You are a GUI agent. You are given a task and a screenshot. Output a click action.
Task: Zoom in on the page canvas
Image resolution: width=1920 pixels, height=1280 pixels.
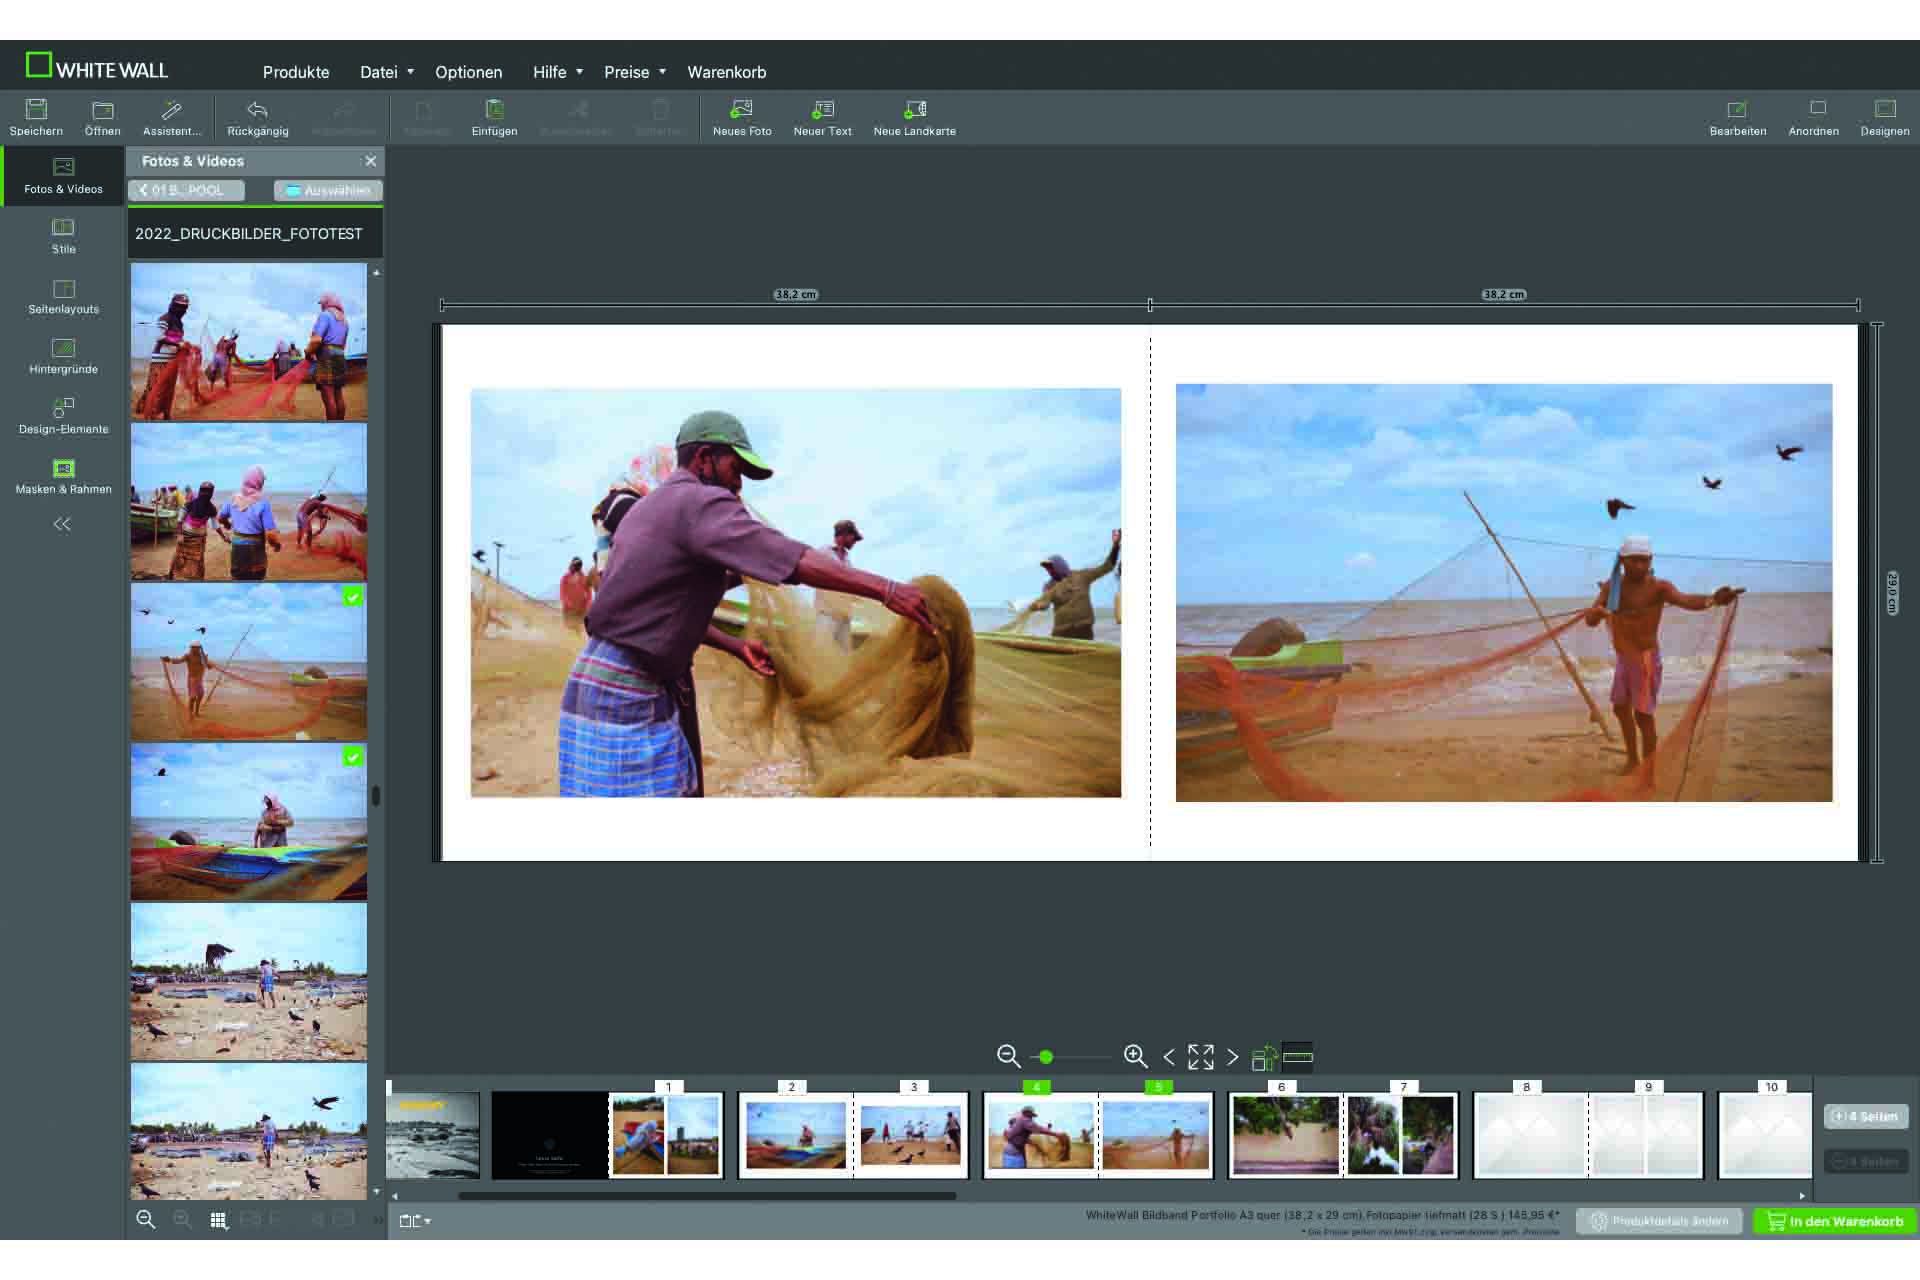pyautogui.click(x=1135, y=1056)
